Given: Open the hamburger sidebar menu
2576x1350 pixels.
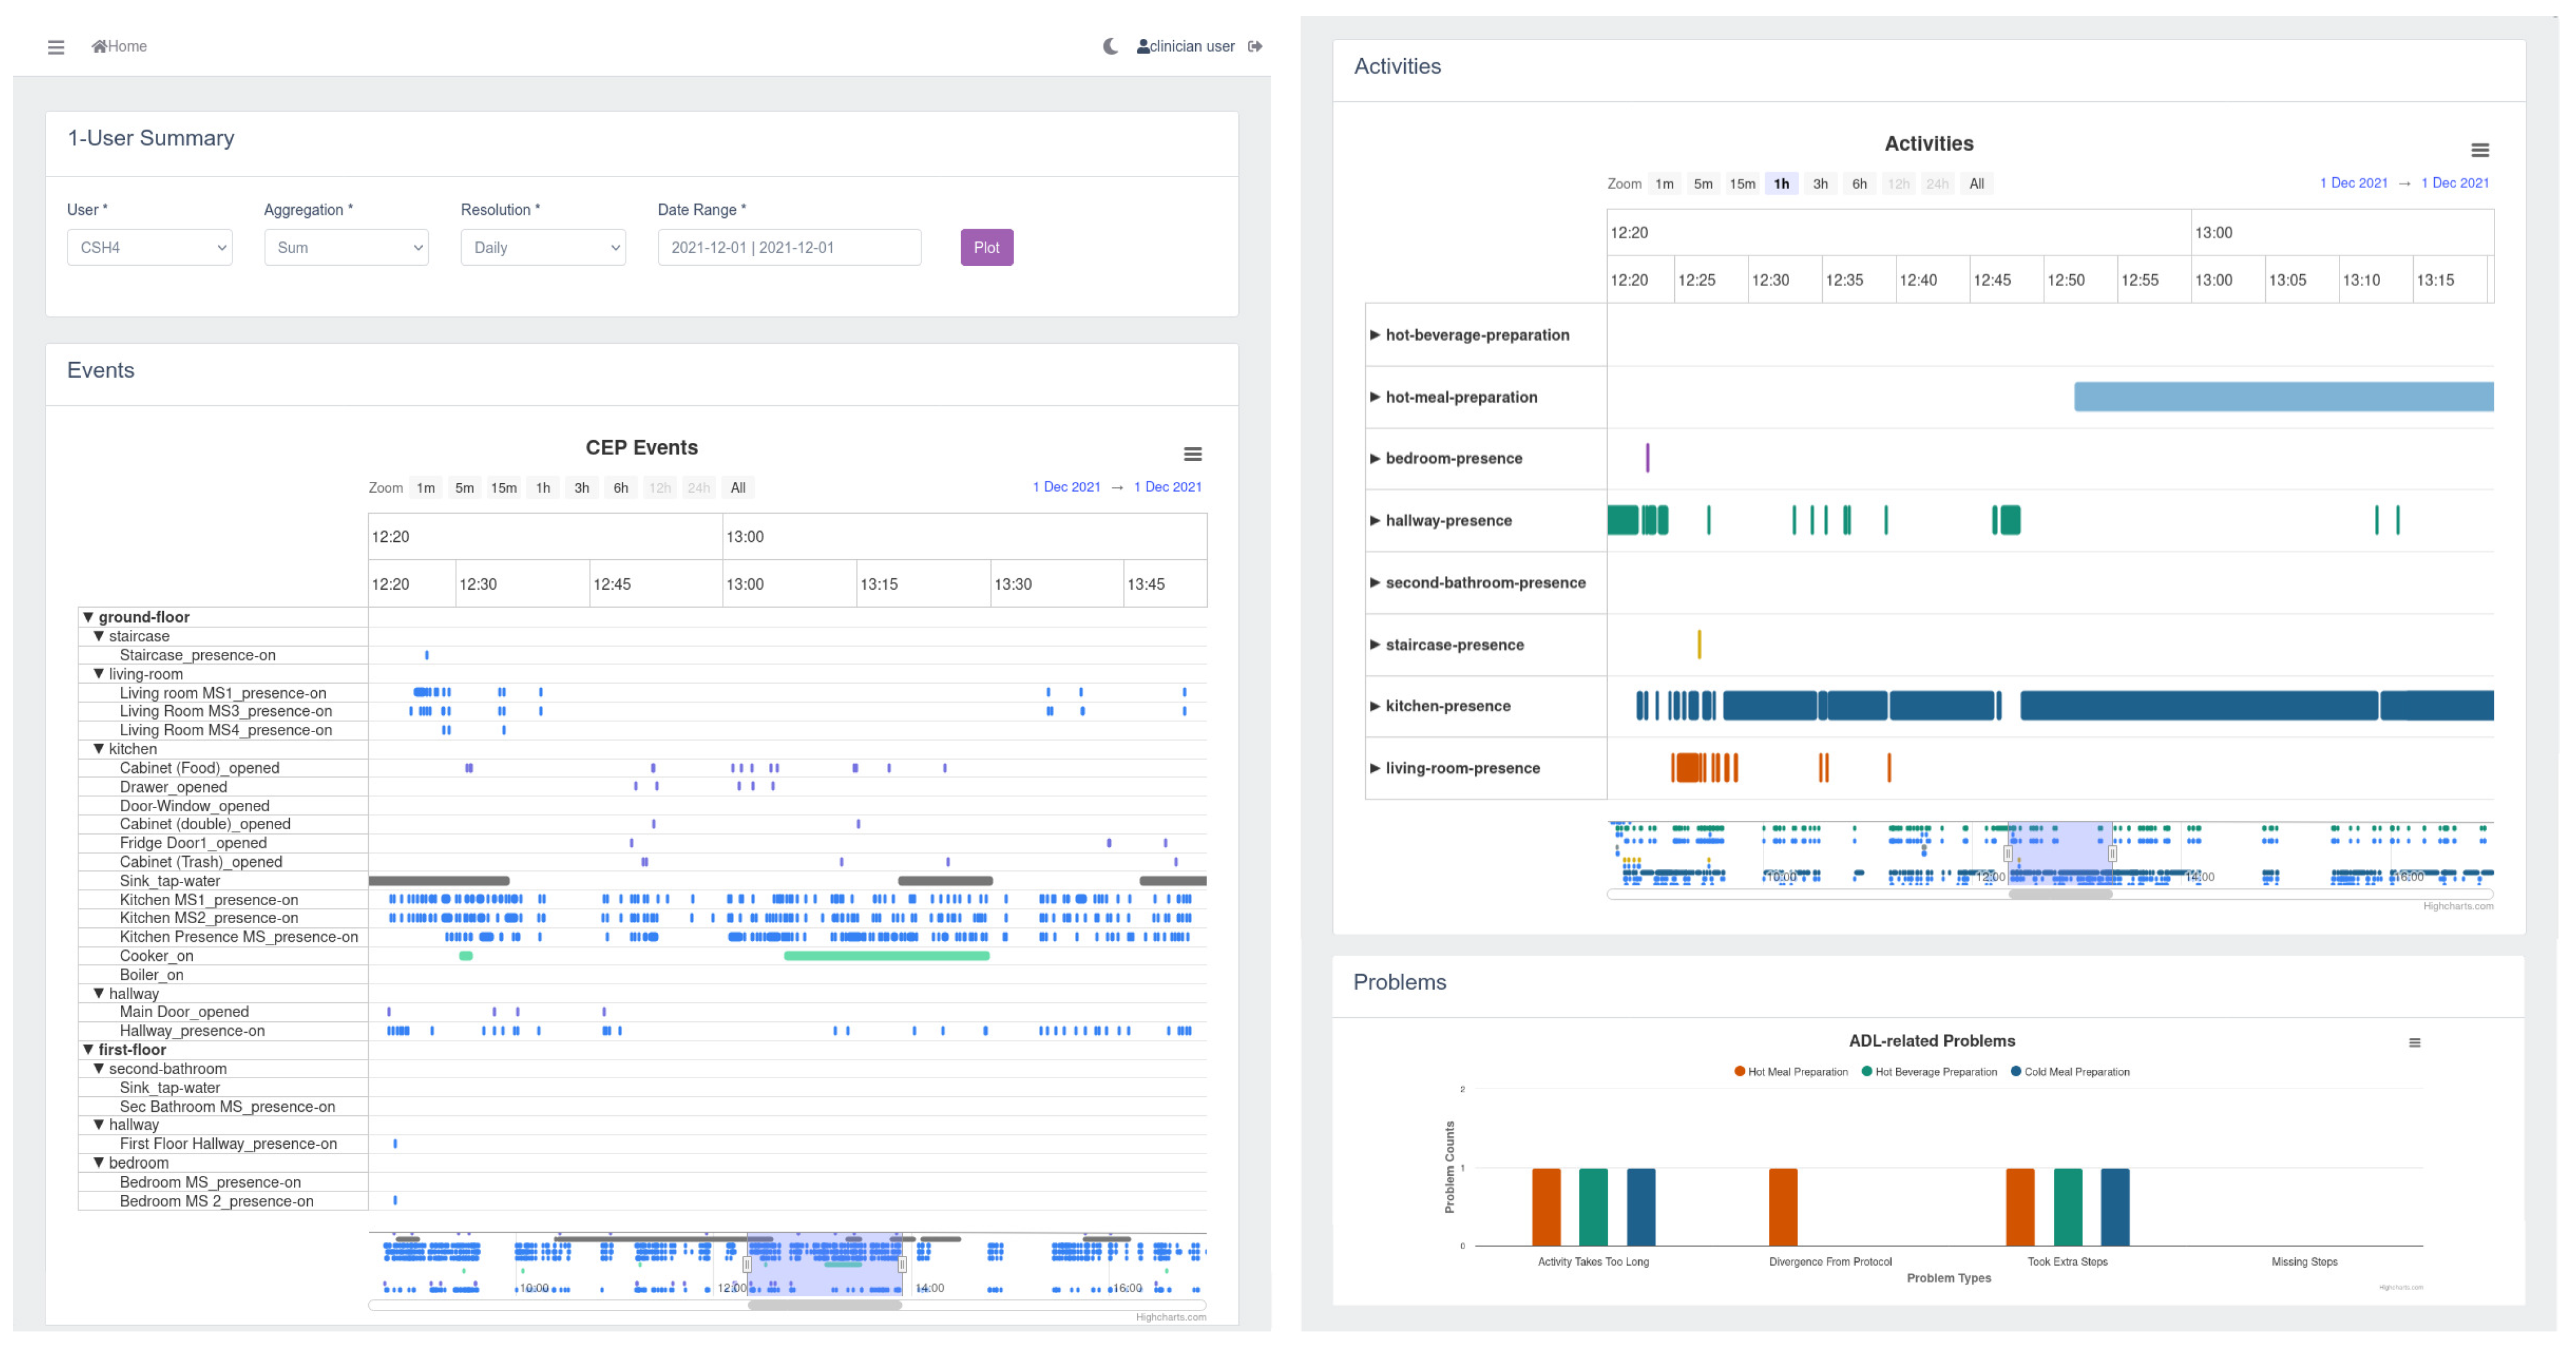Looking at the screenshot, I should pyautogui.click(x=56, y=47).
